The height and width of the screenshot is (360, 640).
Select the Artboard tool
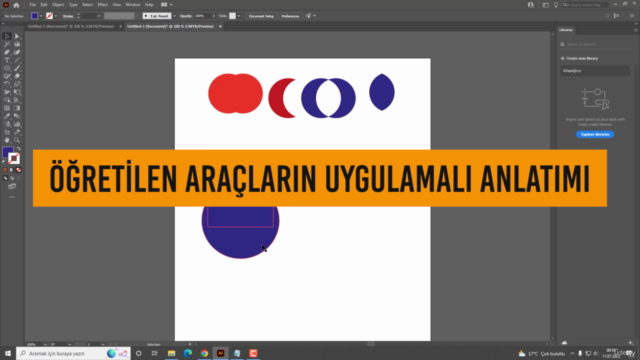(7, 132)
